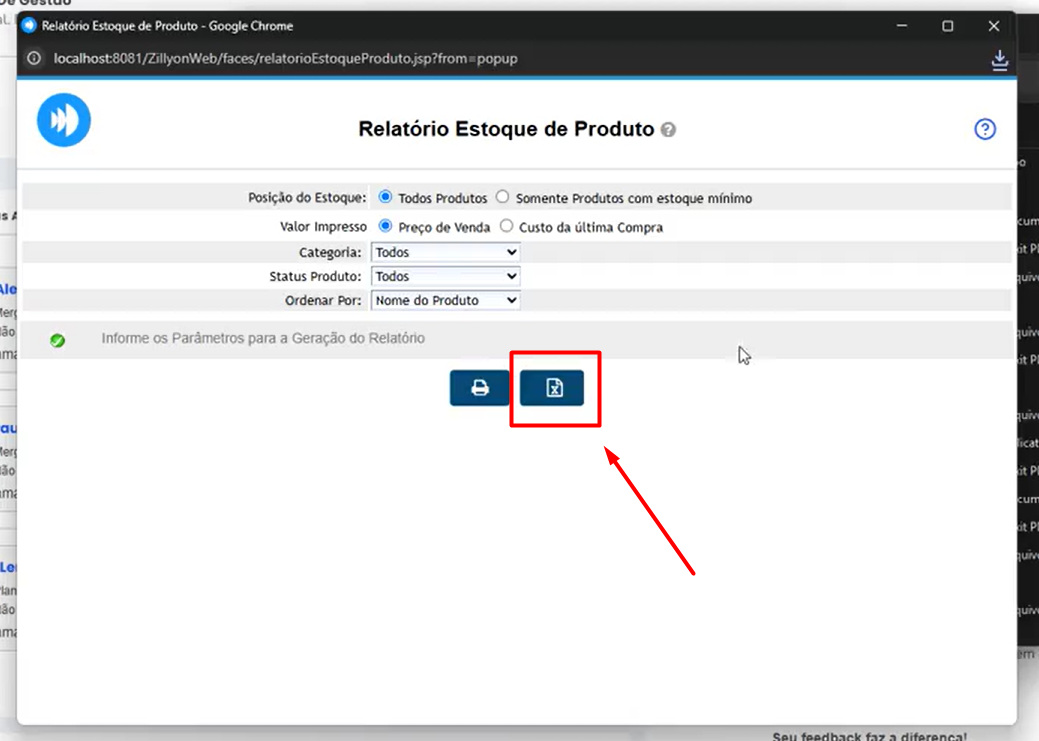Click the blue Zillyon logo

coord(64,120)
